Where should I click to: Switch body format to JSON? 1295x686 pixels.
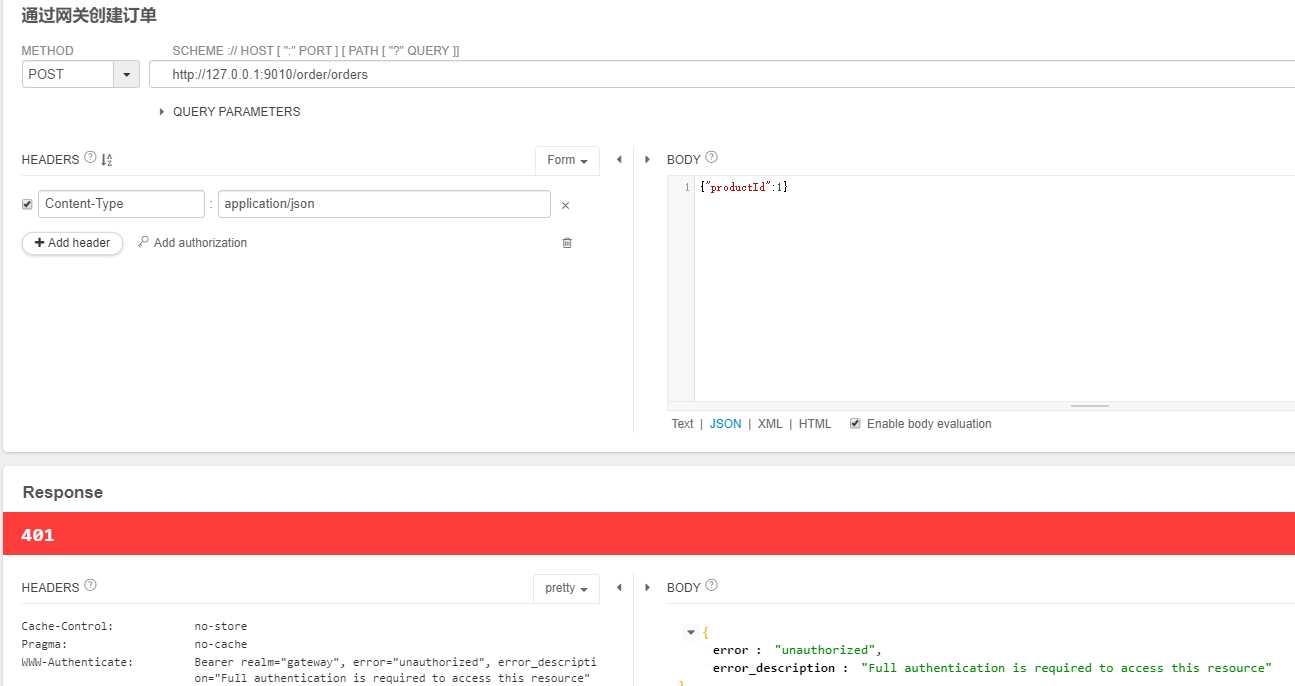pos(726,424)
